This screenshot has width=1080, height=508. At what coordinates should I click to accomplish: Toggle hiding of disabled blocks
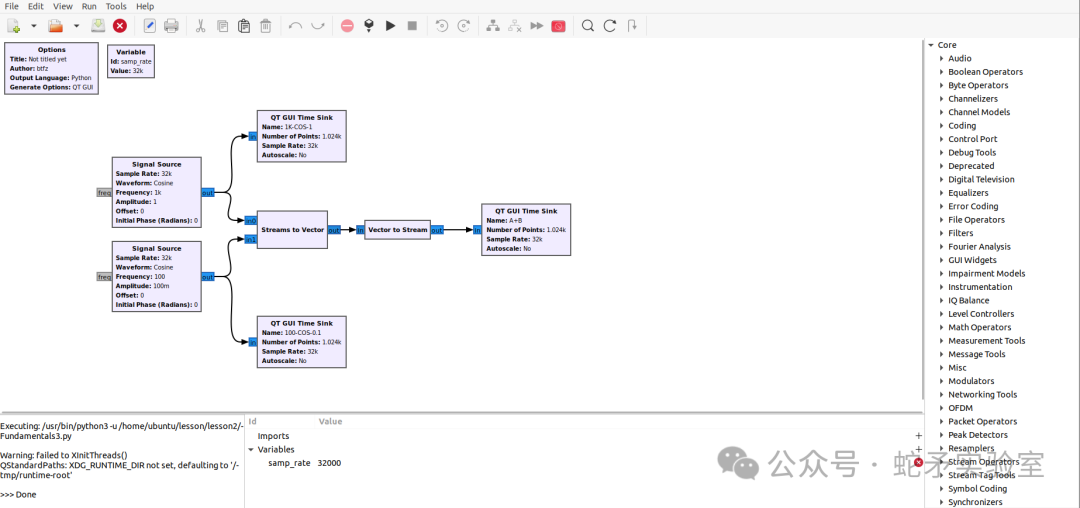pos(559,26)
